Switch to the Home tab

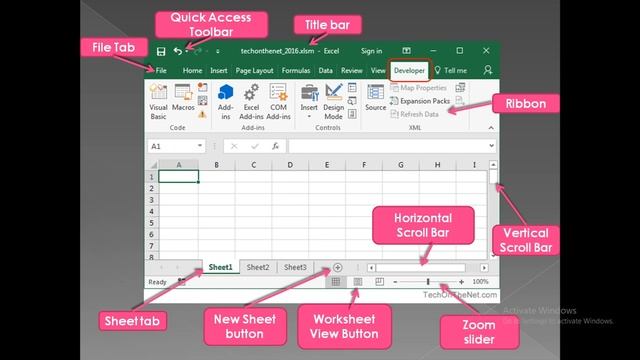click(x=192, y=71)
